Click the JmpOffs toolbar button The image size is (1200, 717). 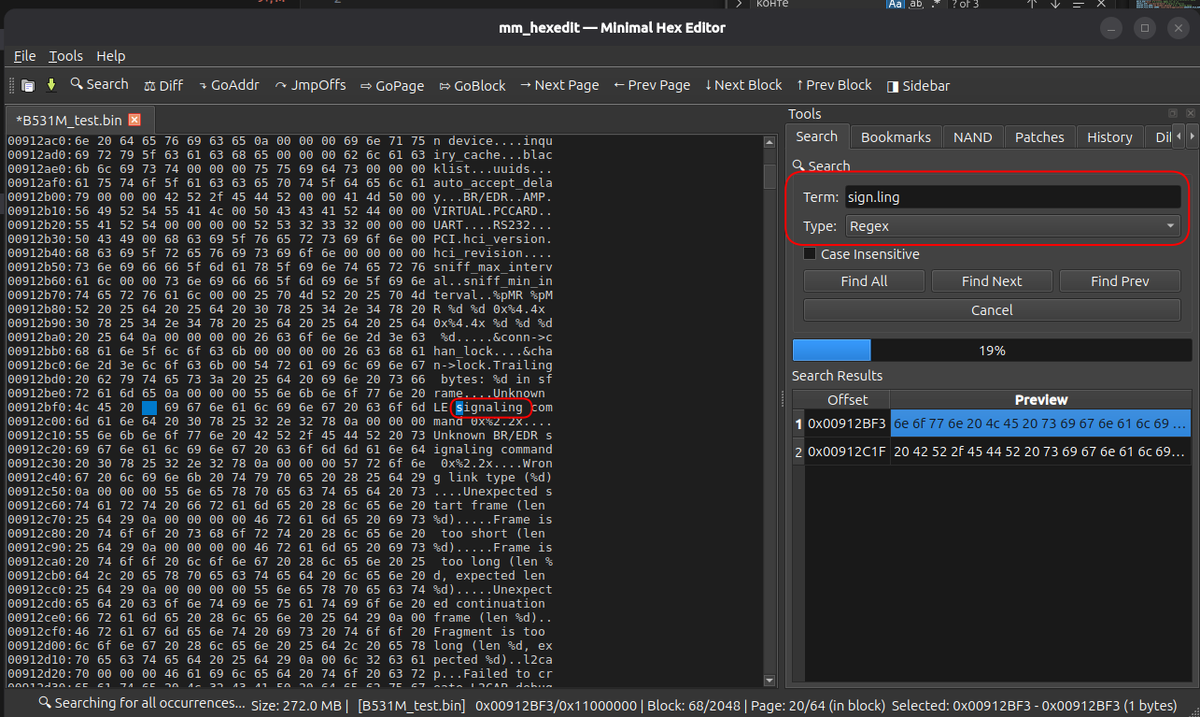click(310, 85)
